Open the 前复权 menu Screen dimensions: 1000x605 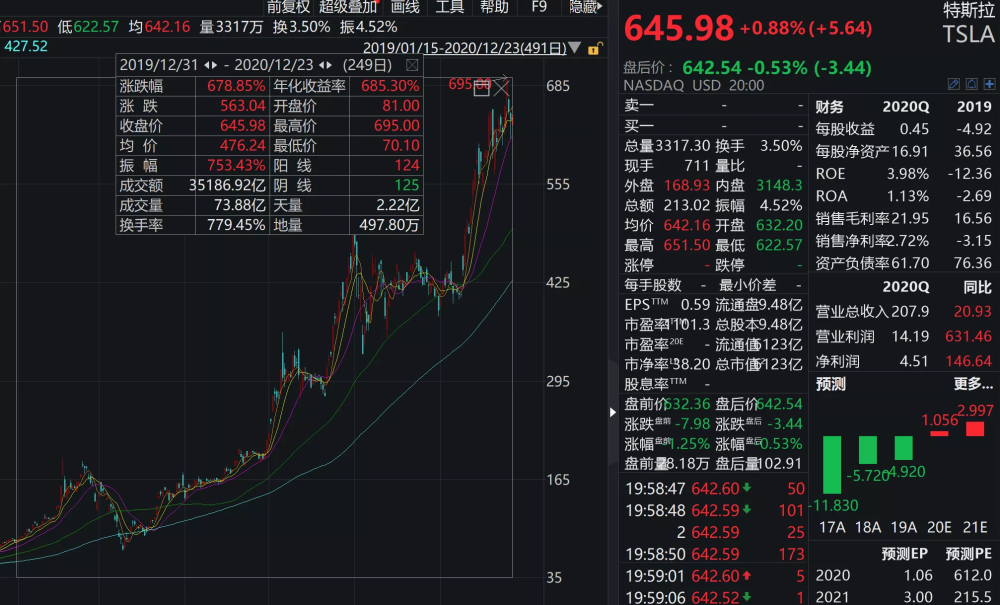[x=288, y=7]
